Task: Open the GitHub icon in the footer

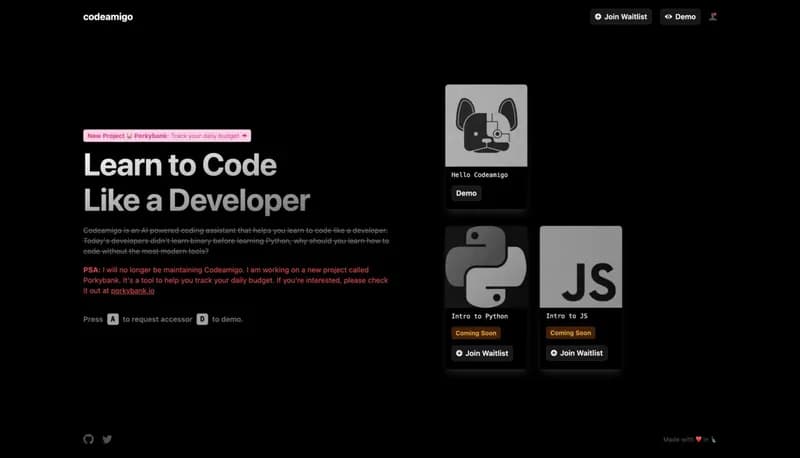Action: (88, 439)
